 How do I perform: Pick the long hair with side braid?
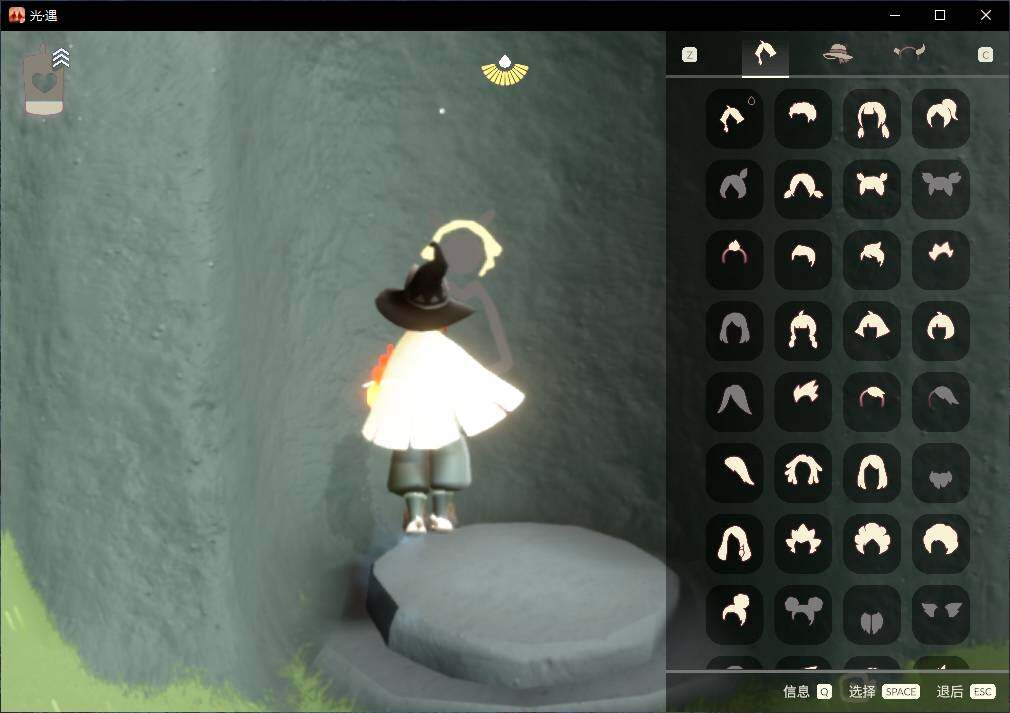734,544
